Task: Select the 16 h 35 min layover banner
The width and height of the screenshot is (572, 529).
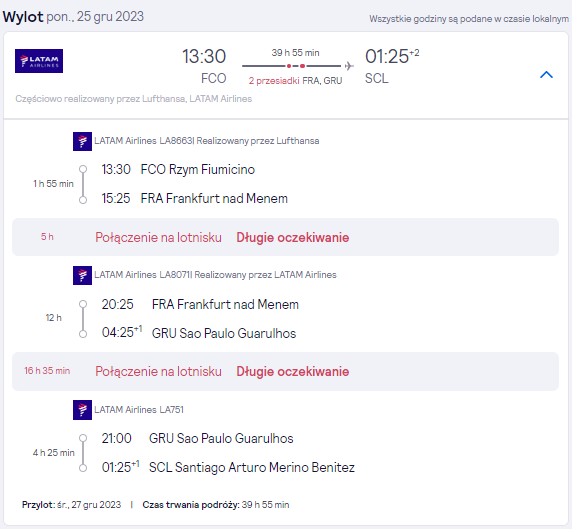Action: pyautogui.click(x=285, y=371)
